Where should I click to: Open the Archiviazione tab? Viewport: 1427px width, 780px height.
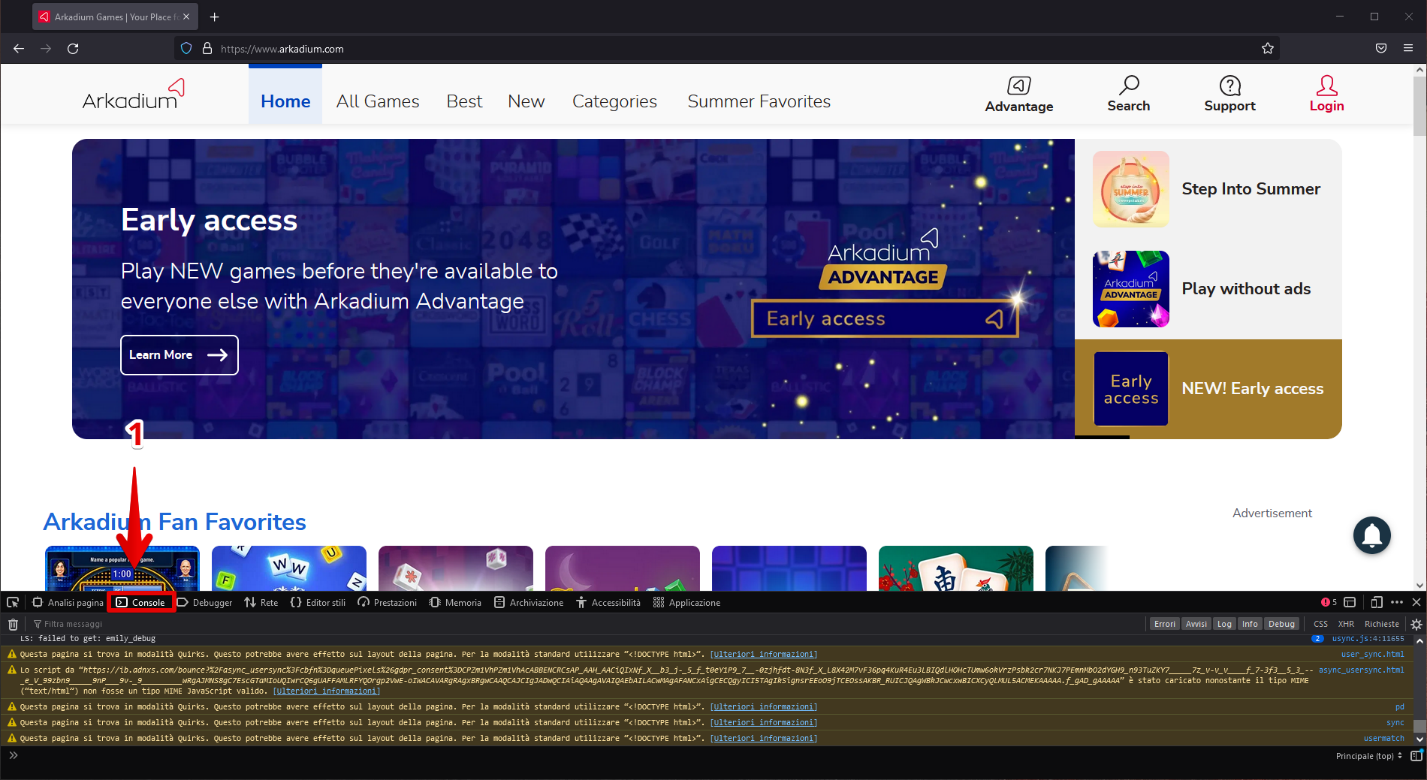pos(529,603)
